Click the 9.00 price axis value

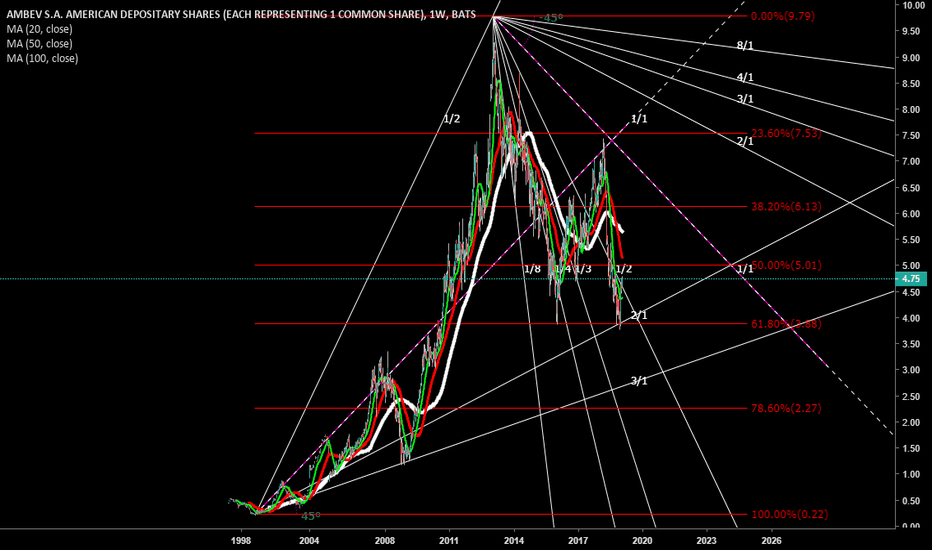click(913, 58)
